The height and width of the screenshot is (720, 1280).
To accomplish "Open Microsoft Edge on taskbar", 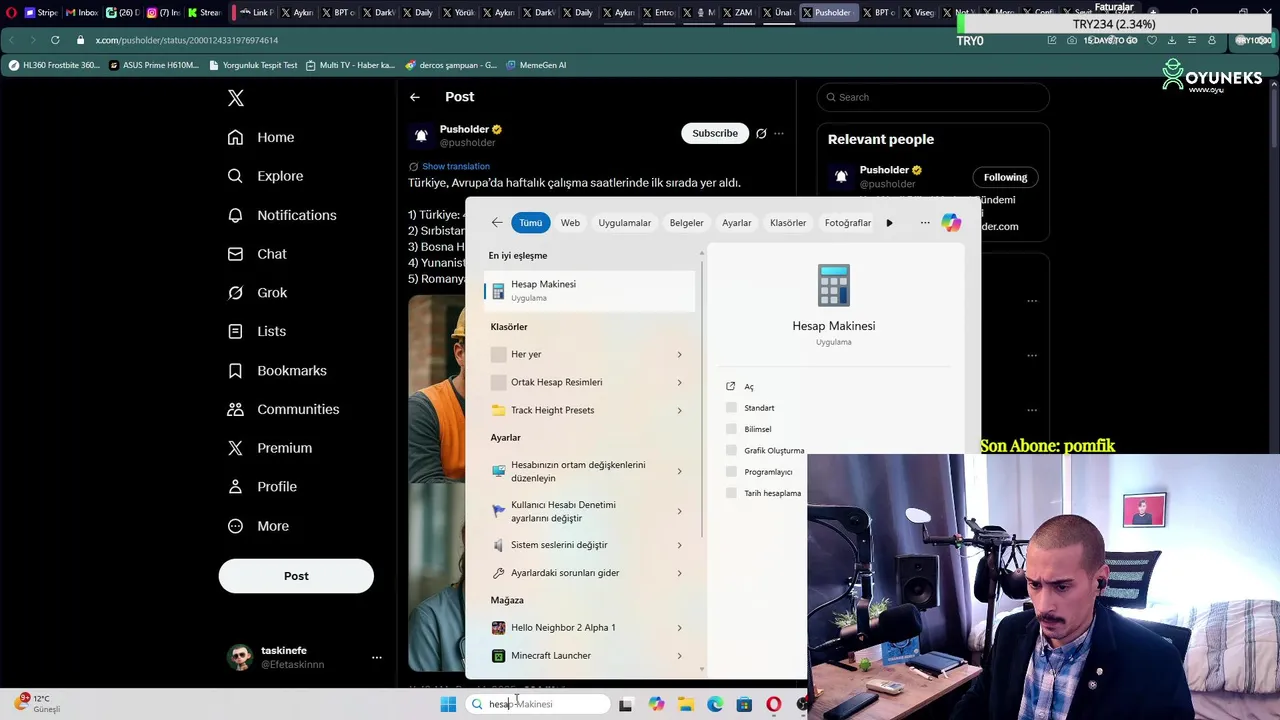I will coord(715,704).
